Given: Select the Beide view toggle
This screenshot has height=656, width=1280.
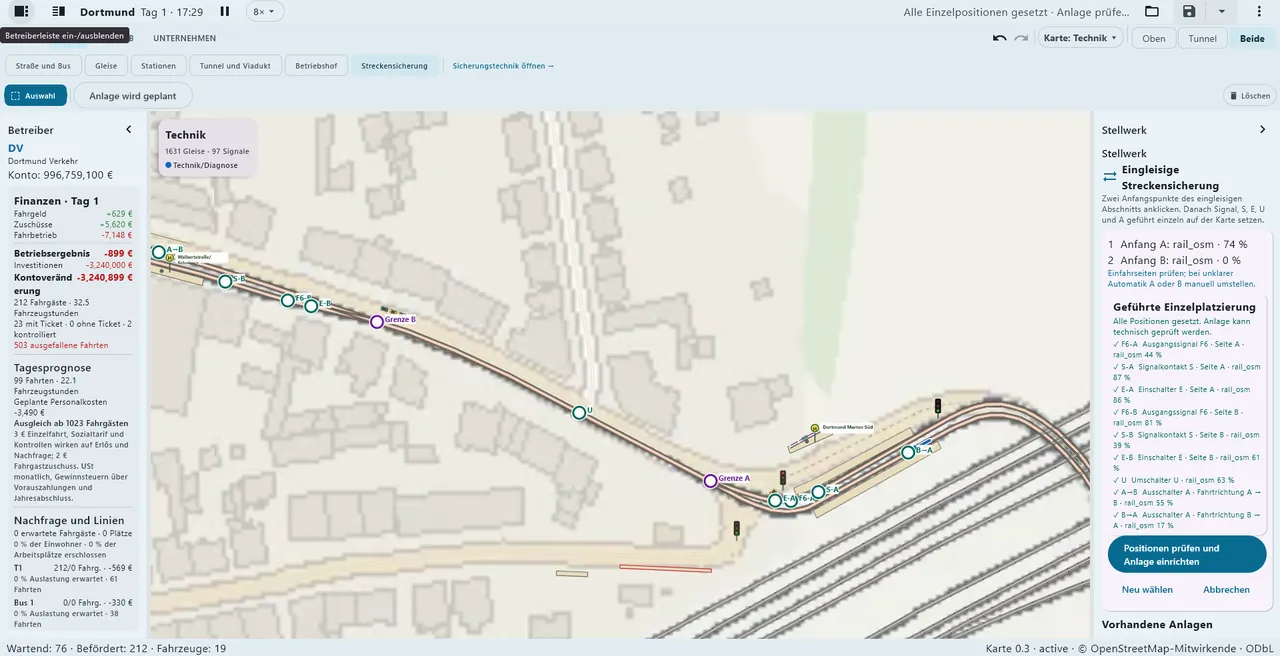Looking at the screenshot, I should click(x=1252, y=38).
